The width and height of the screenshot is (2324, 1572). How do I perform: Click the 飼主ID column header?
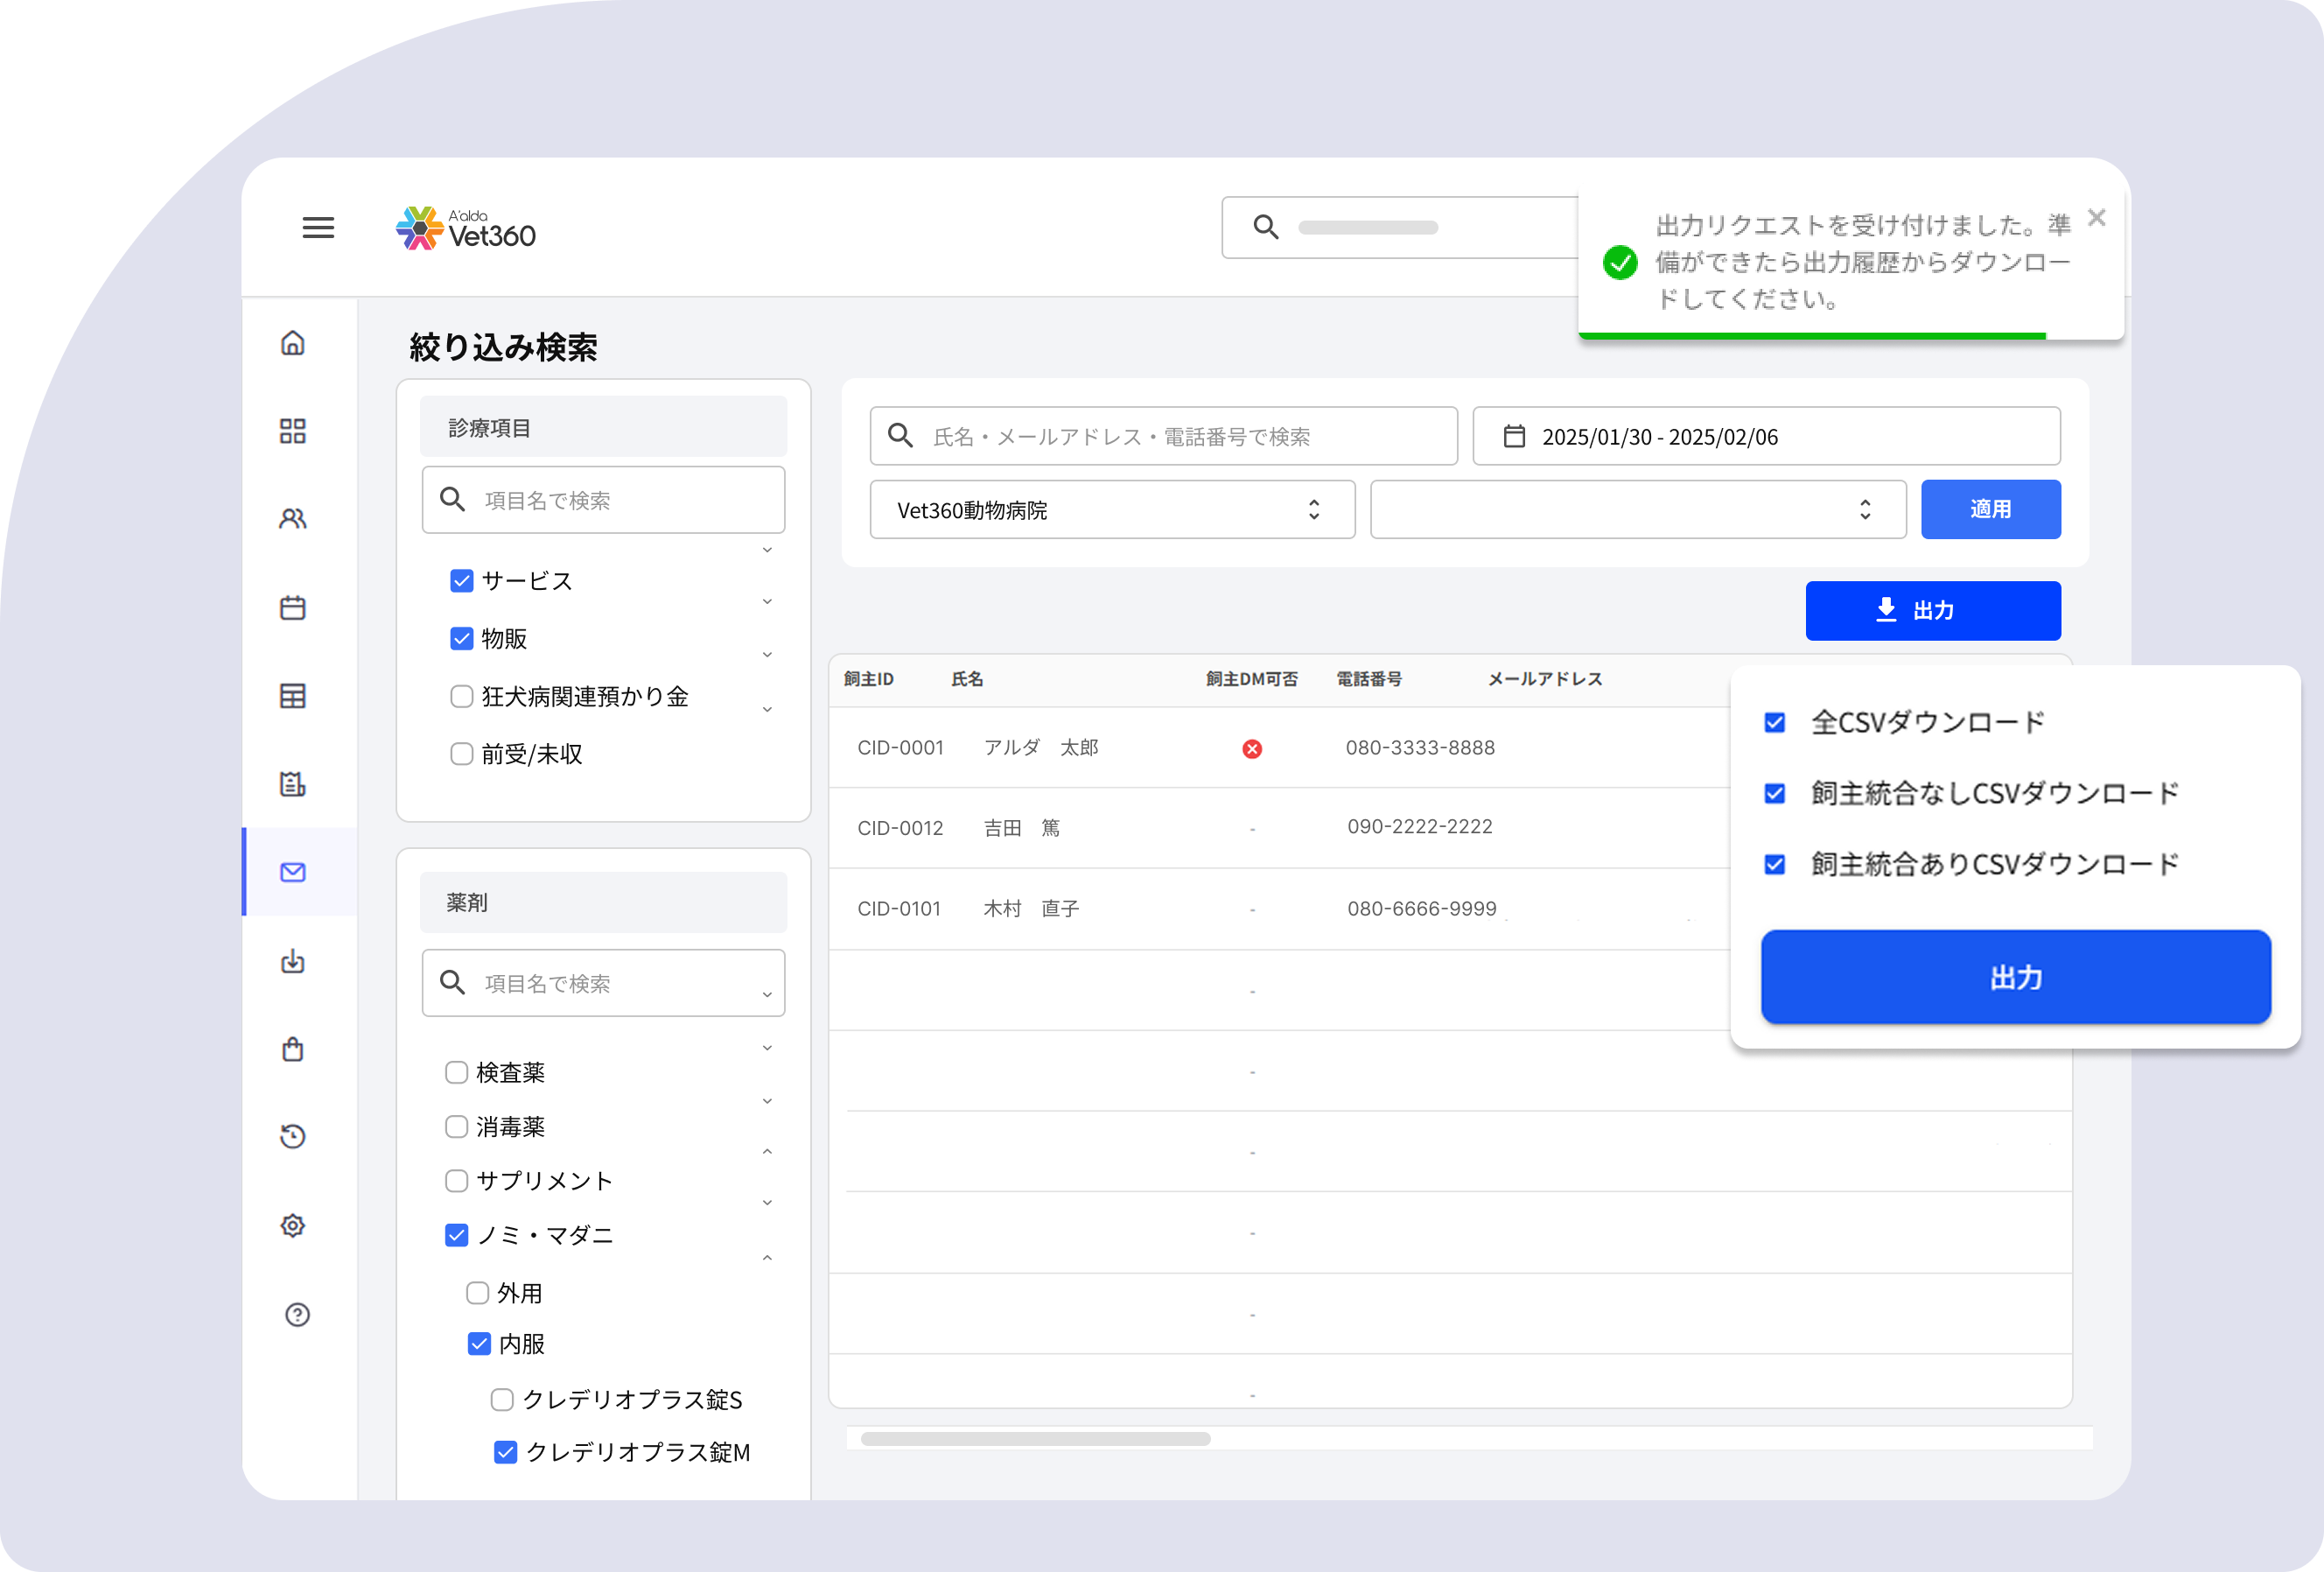point(869,679)
